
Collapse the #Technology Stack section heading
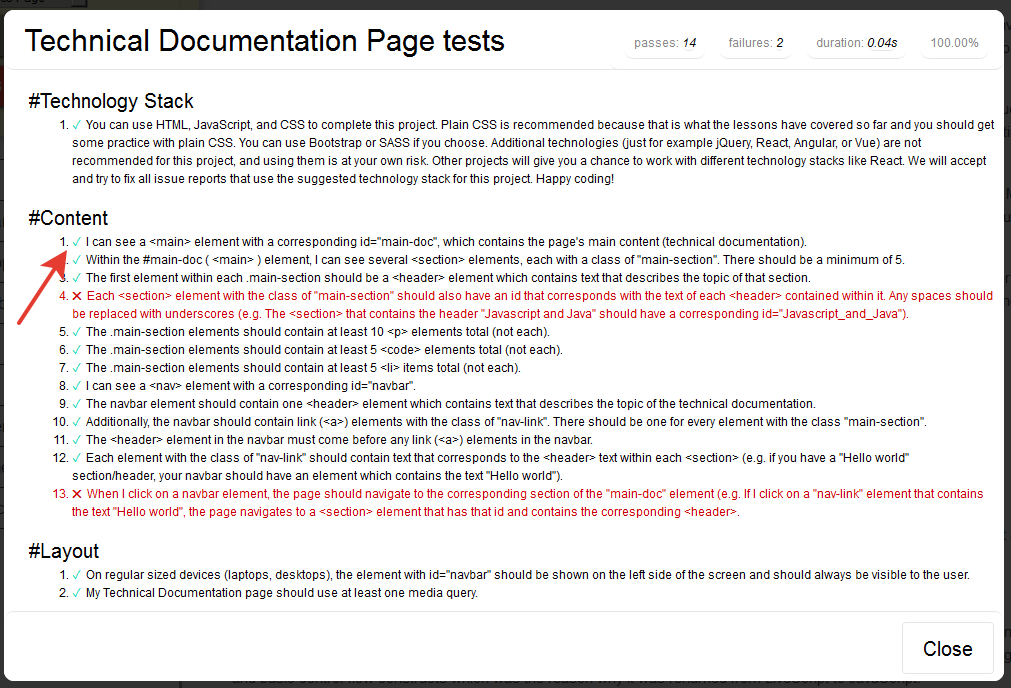110,101
